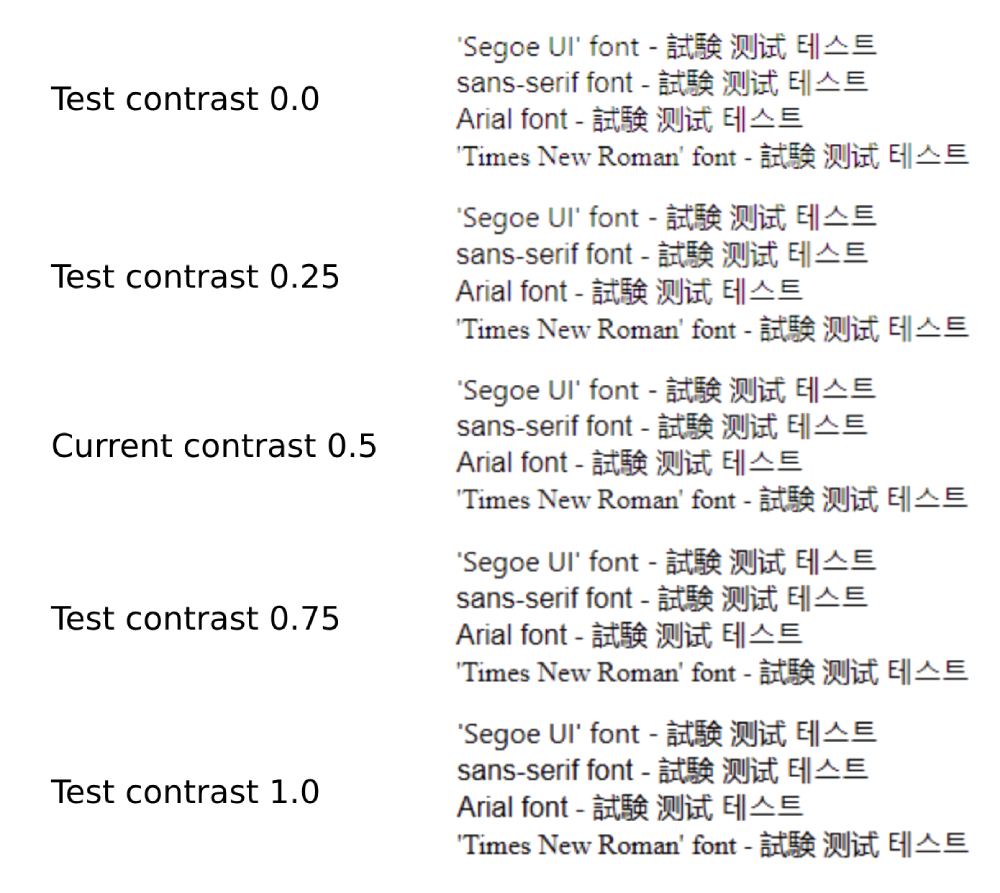The height and width of the screenshot is (893, 1000).
Task: Select Segoe UI sample for contrast 0.0
Action: [x=666, y=45]
